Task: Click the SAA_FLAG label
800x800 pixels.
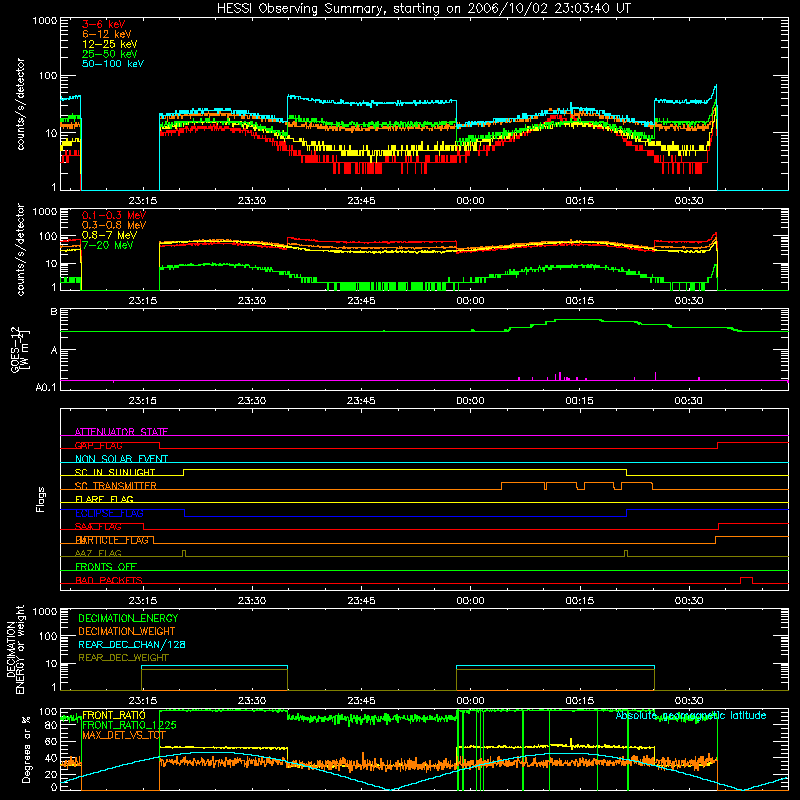Action: pos(98,527)
